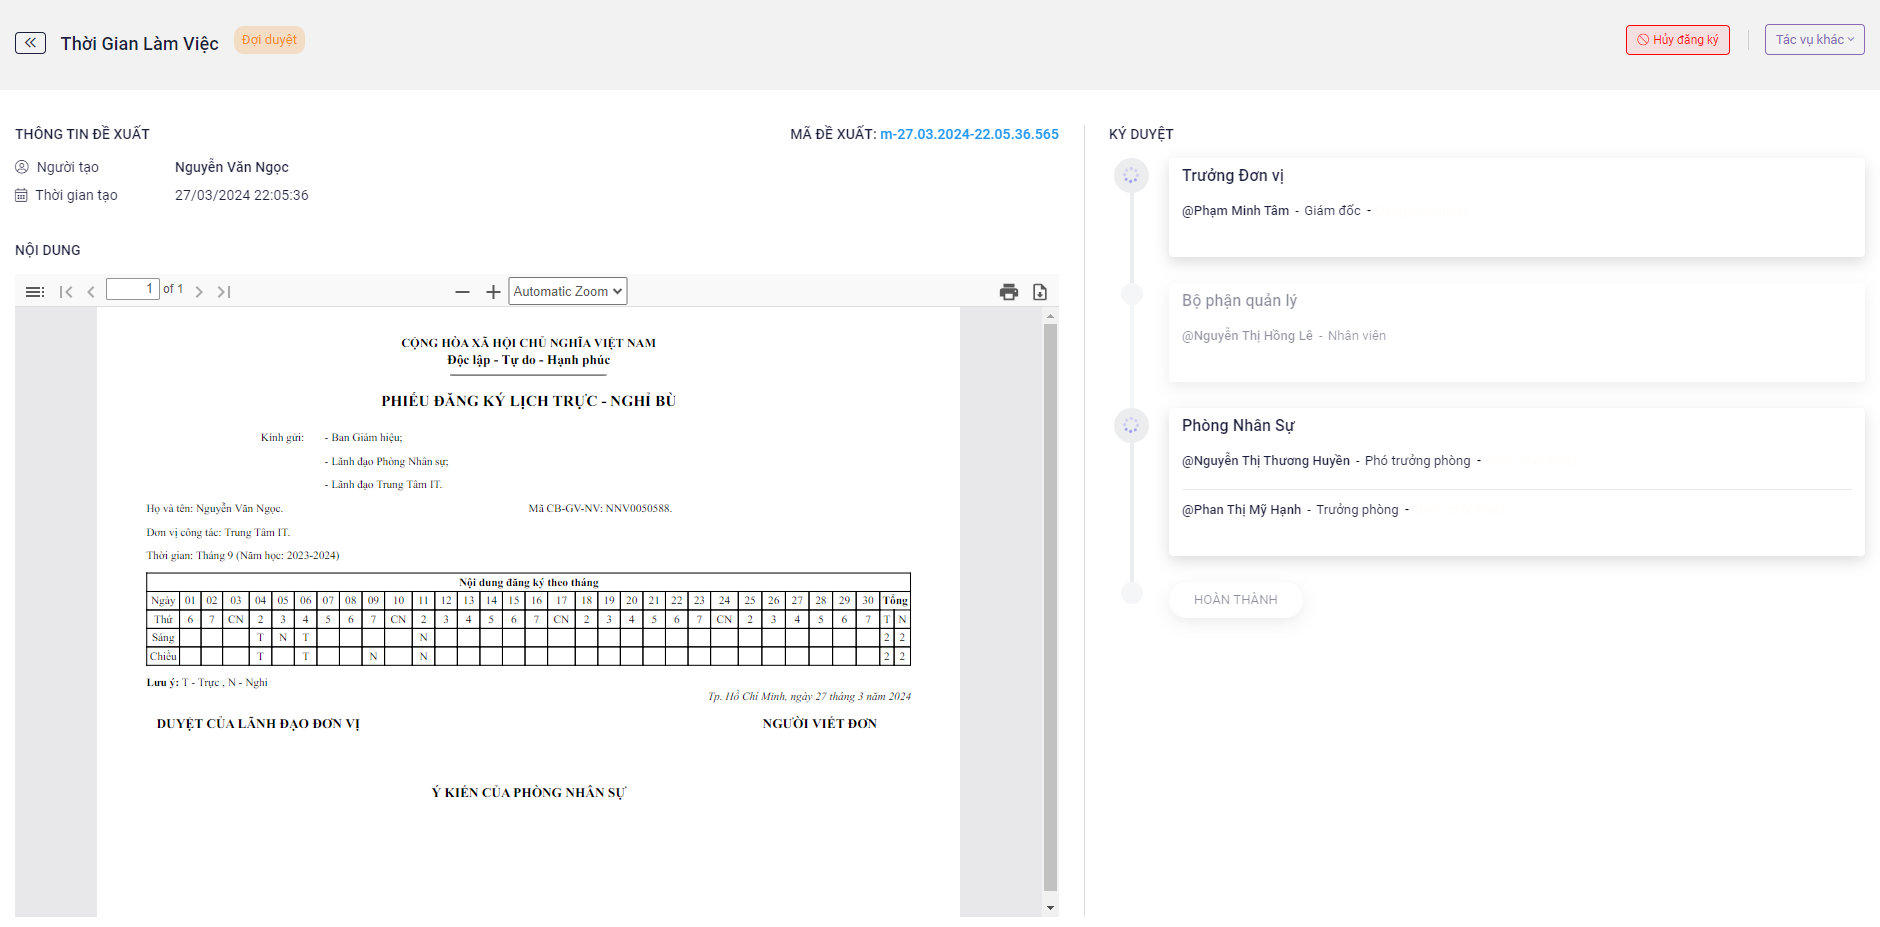
Task: Expand the Tác vụ khác menu
Action: click(1814, 40)
